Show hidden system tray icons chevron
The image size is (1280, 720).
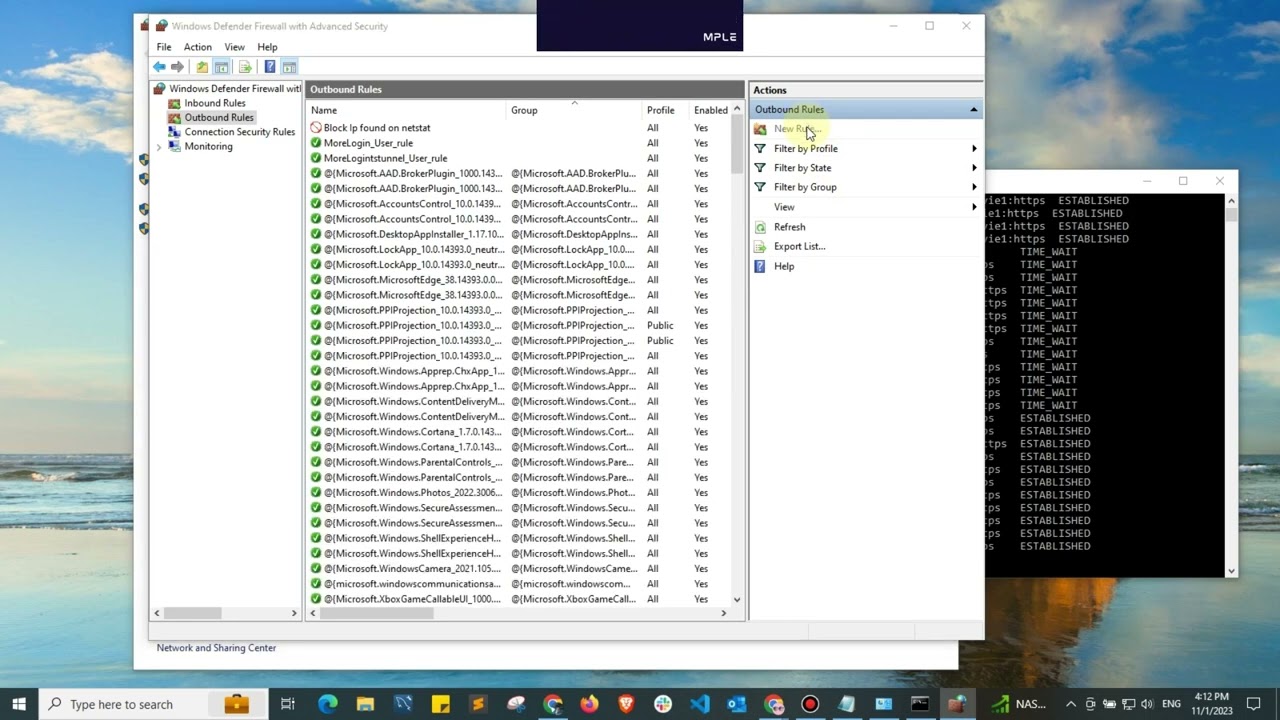tap(1071, 704)
